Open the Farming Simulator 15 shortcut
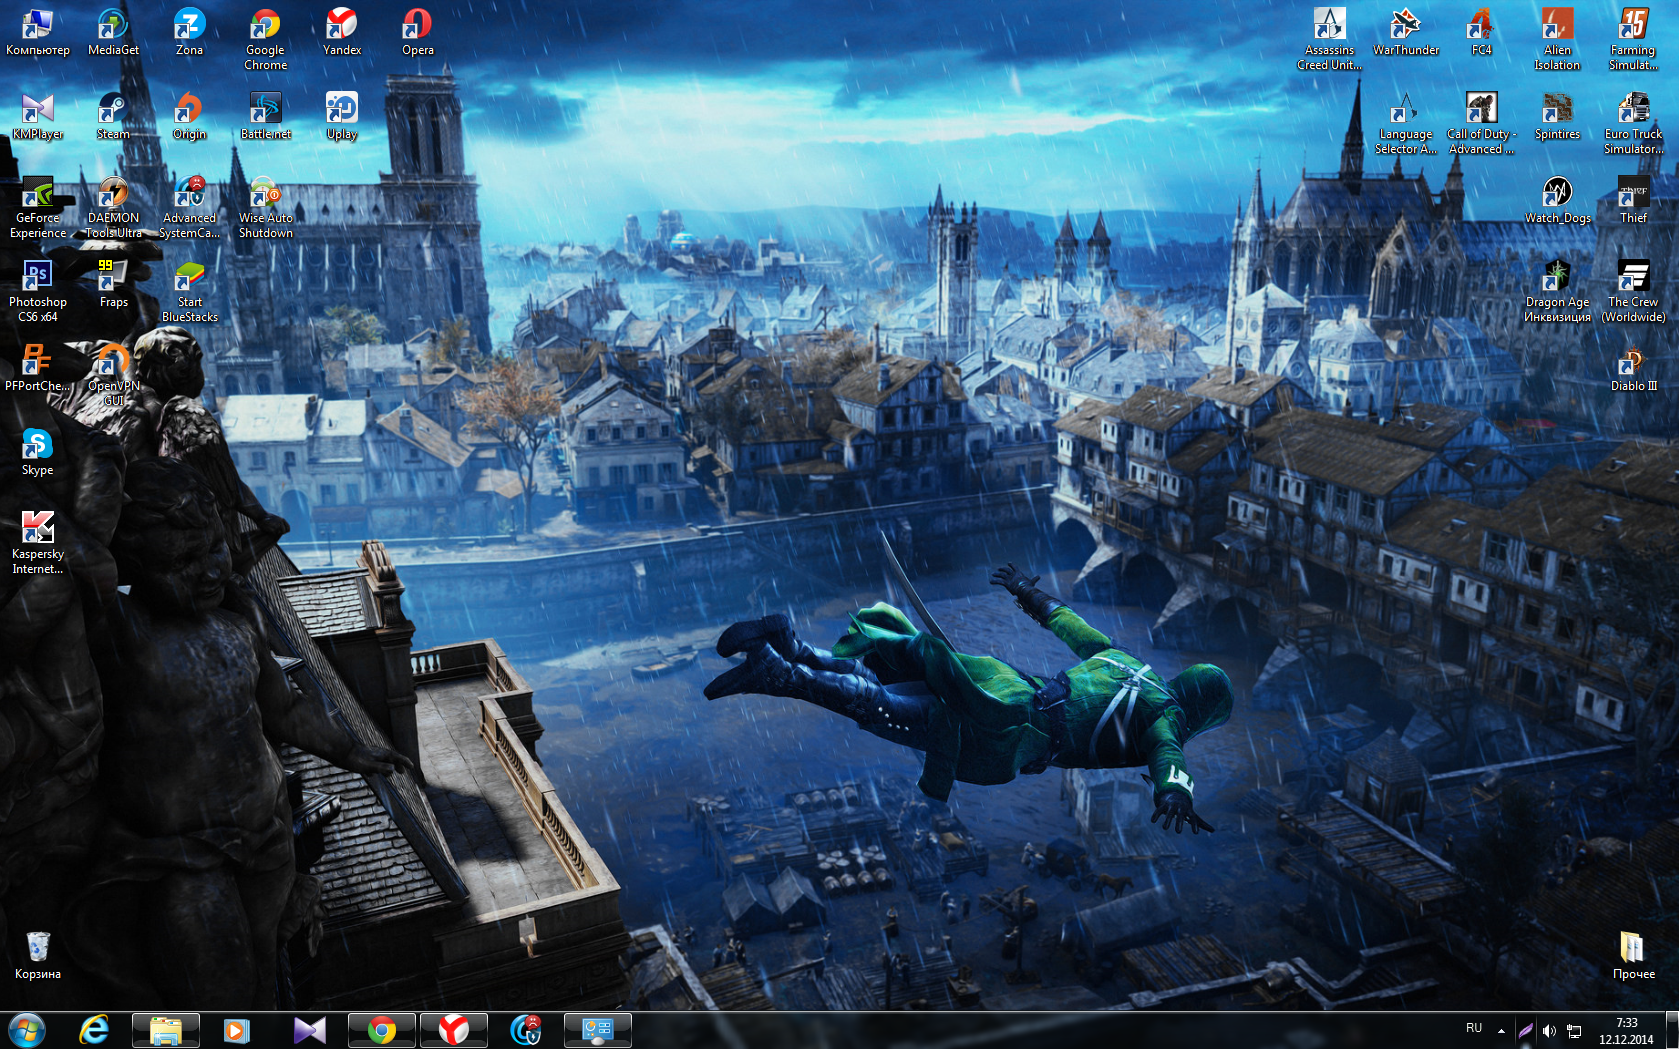 pos(1633,39)
